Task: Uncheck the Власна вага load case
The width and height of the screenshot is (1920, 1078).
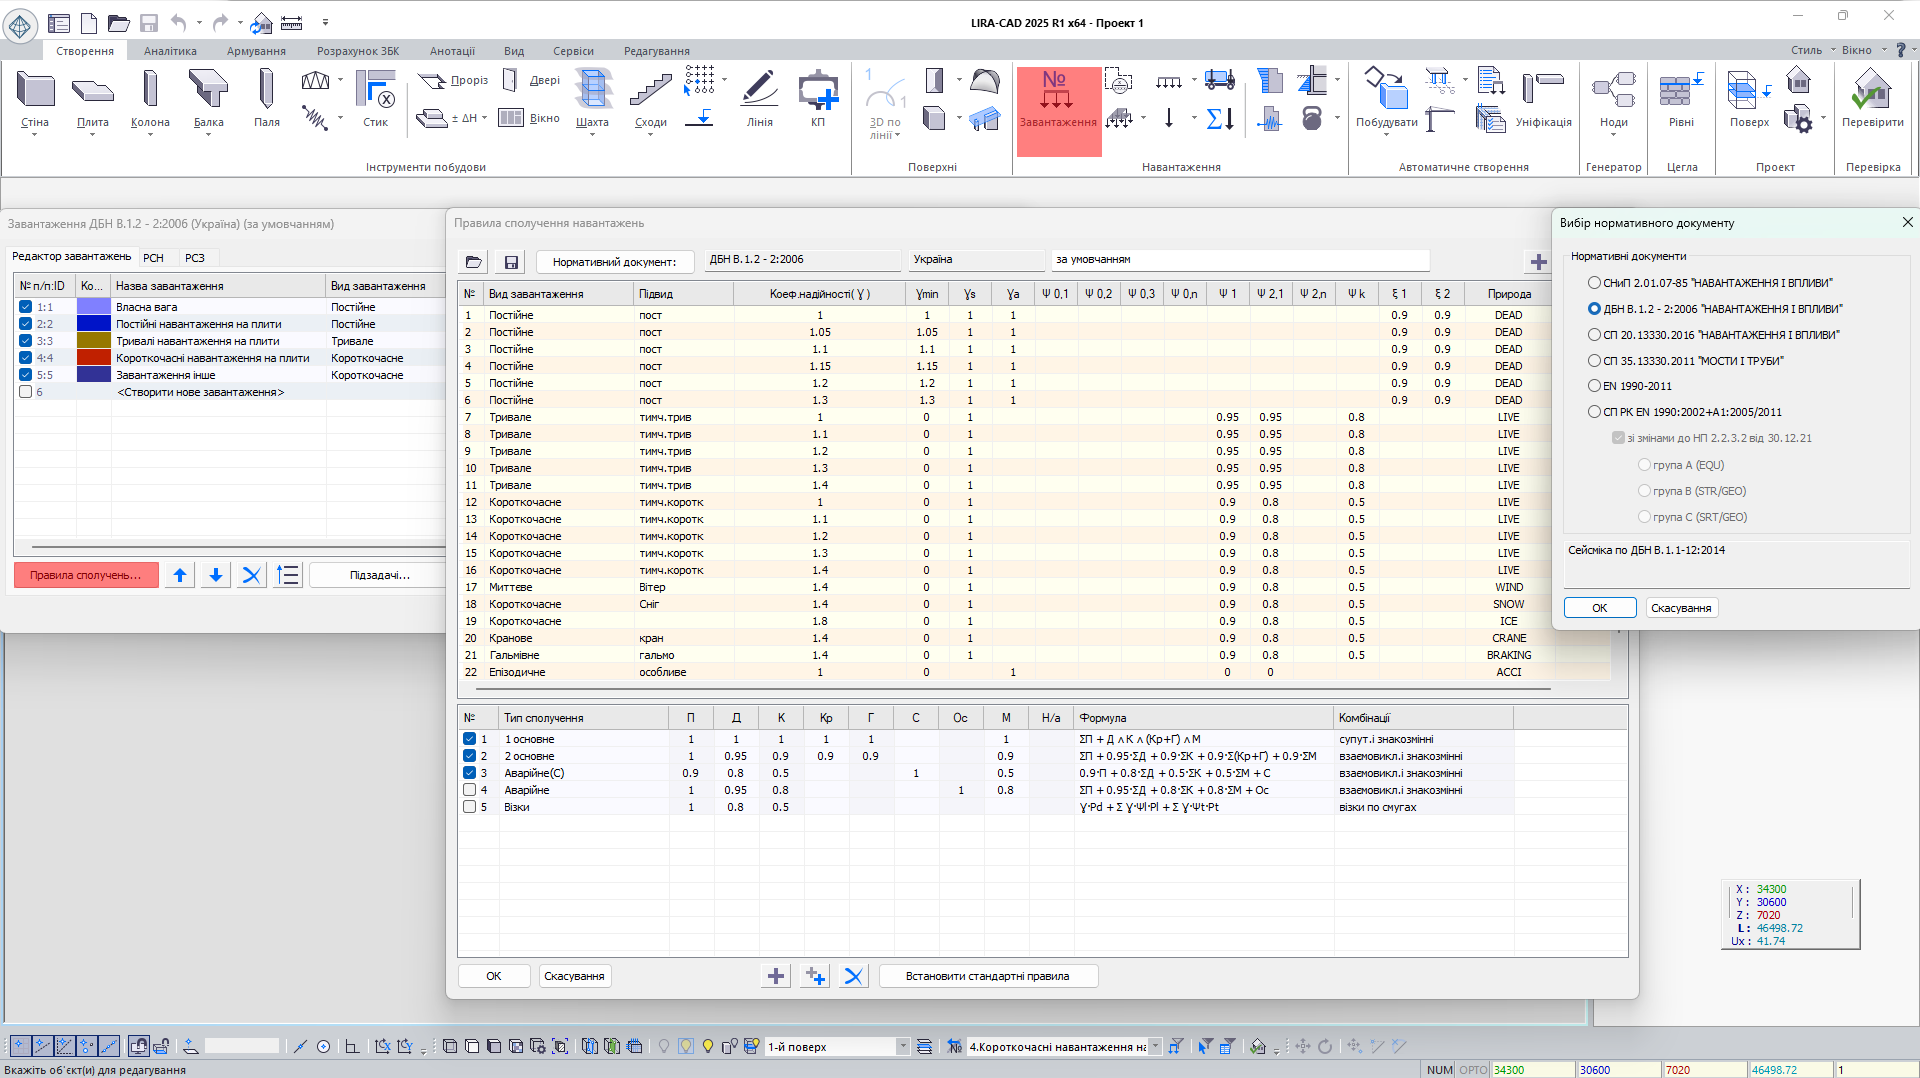Action: click(x=26, y=307)
